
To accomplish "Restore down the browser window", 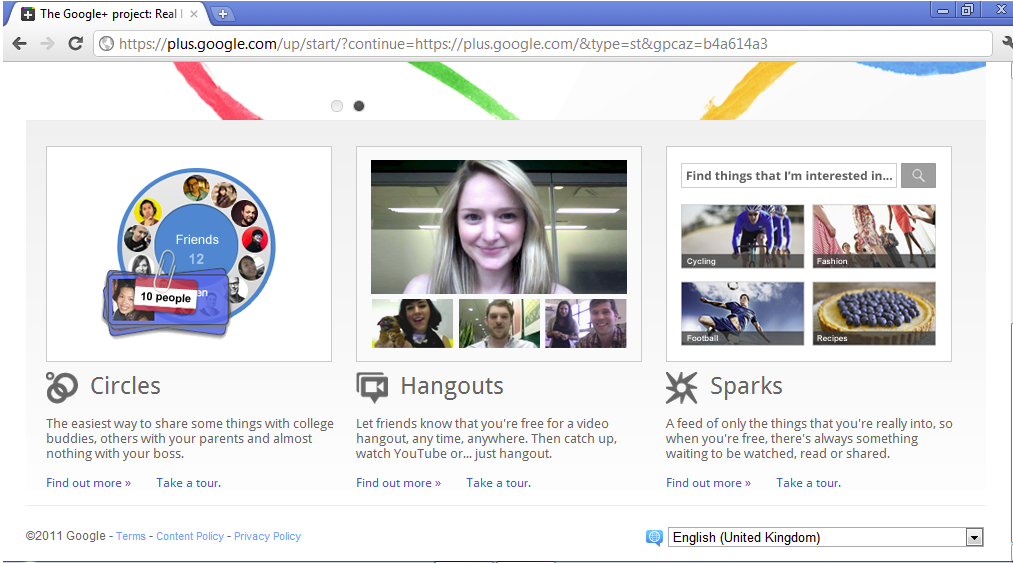I will tap(967, 10).
